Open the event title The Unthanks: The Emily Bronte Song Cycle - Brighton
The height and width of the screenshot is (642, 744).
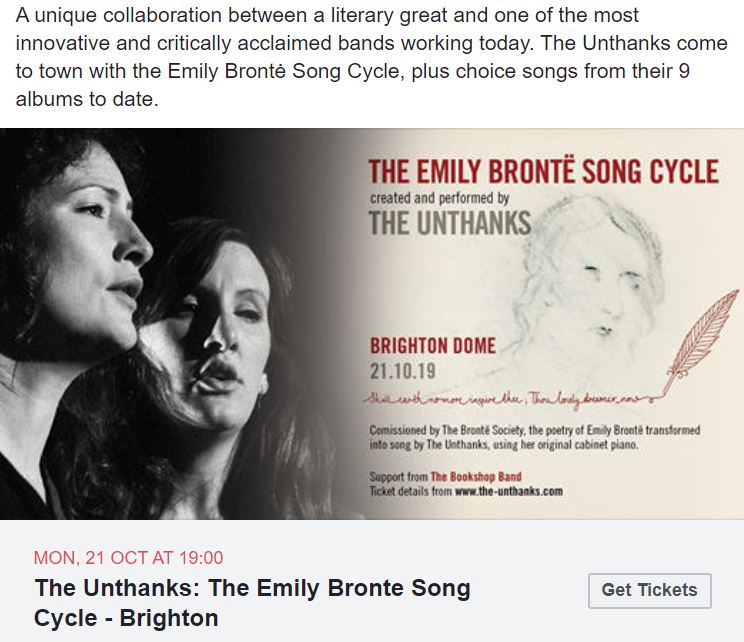252,603
